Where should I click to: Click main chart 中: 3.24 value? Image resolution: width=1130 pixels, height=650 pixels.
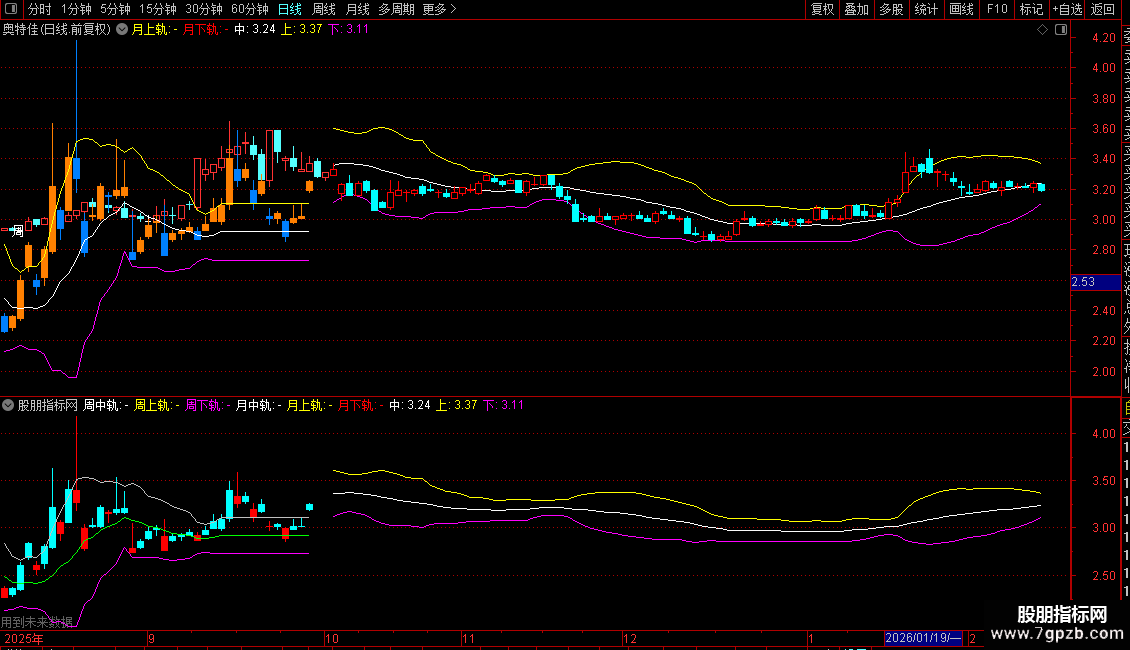(x=254, y=30)
